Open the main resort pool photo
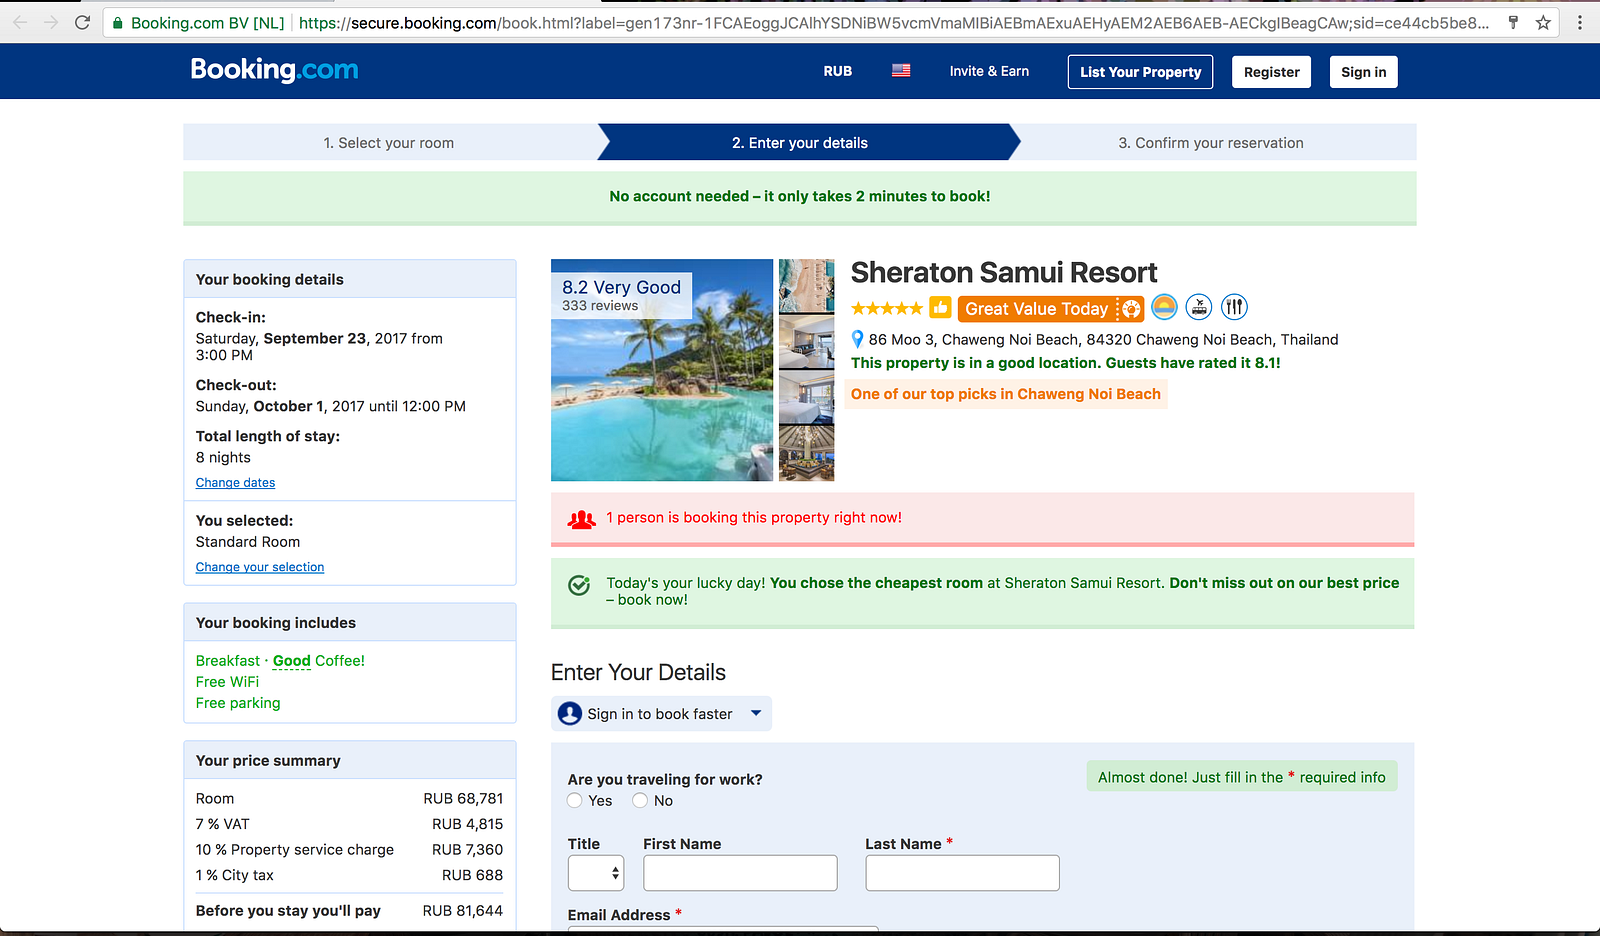The height and width of the screenshot is (936, 1600). coord(662,370)
